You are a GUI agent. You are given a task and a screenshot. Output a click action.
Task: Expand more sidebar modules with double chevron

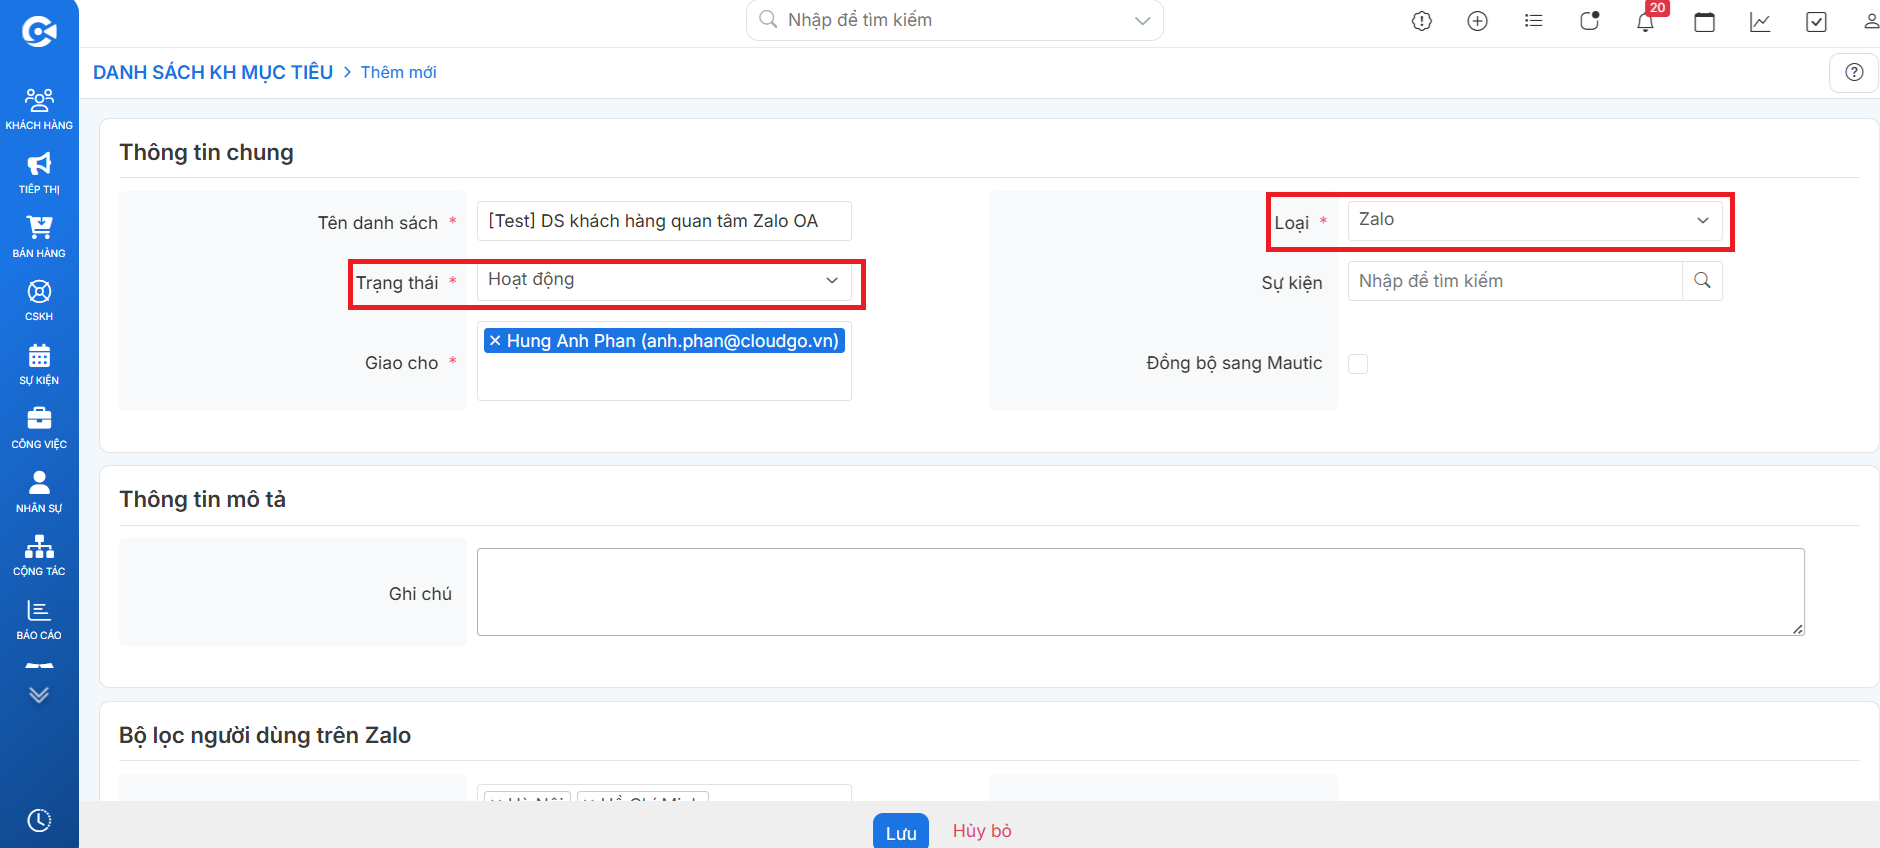[39, 694]
